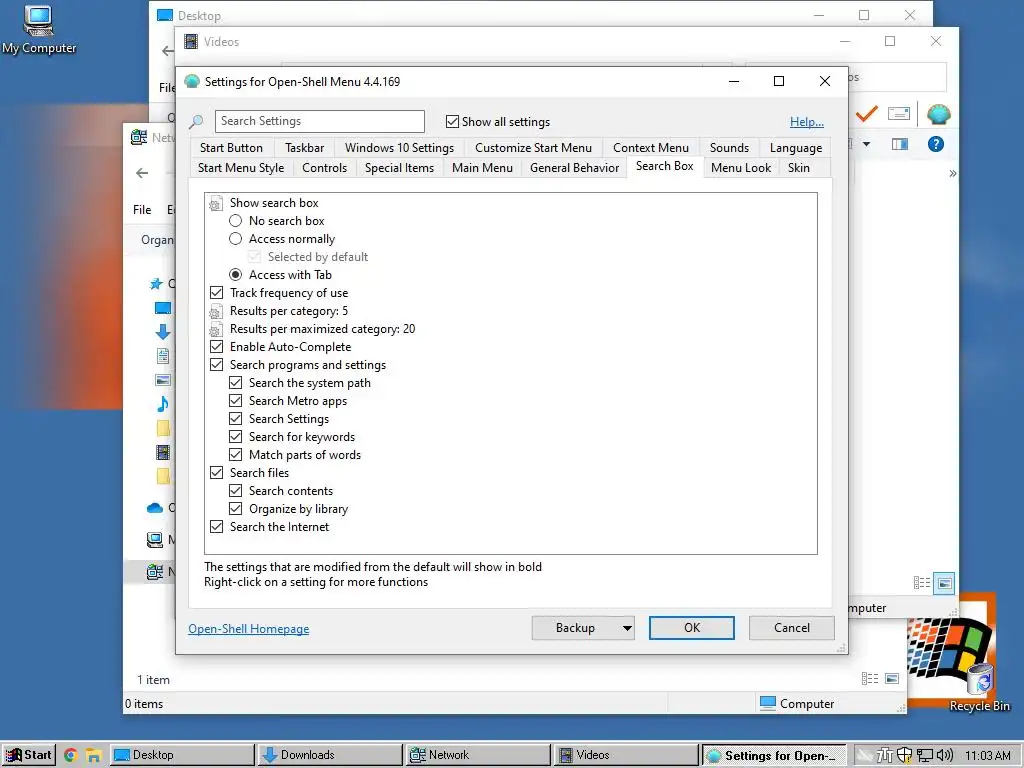Viewport: 1024px width, 768px height.
Task: Uncheck Search the system path
Action: coord(236,383)
